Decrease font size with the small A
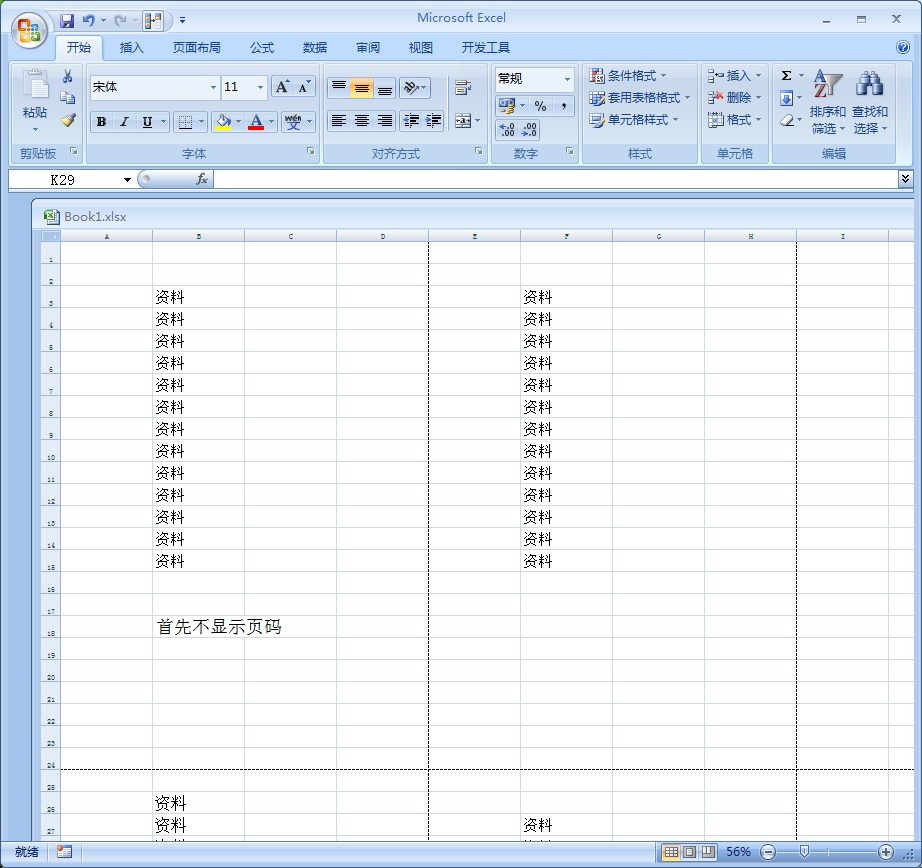 (x=304, y=87)
